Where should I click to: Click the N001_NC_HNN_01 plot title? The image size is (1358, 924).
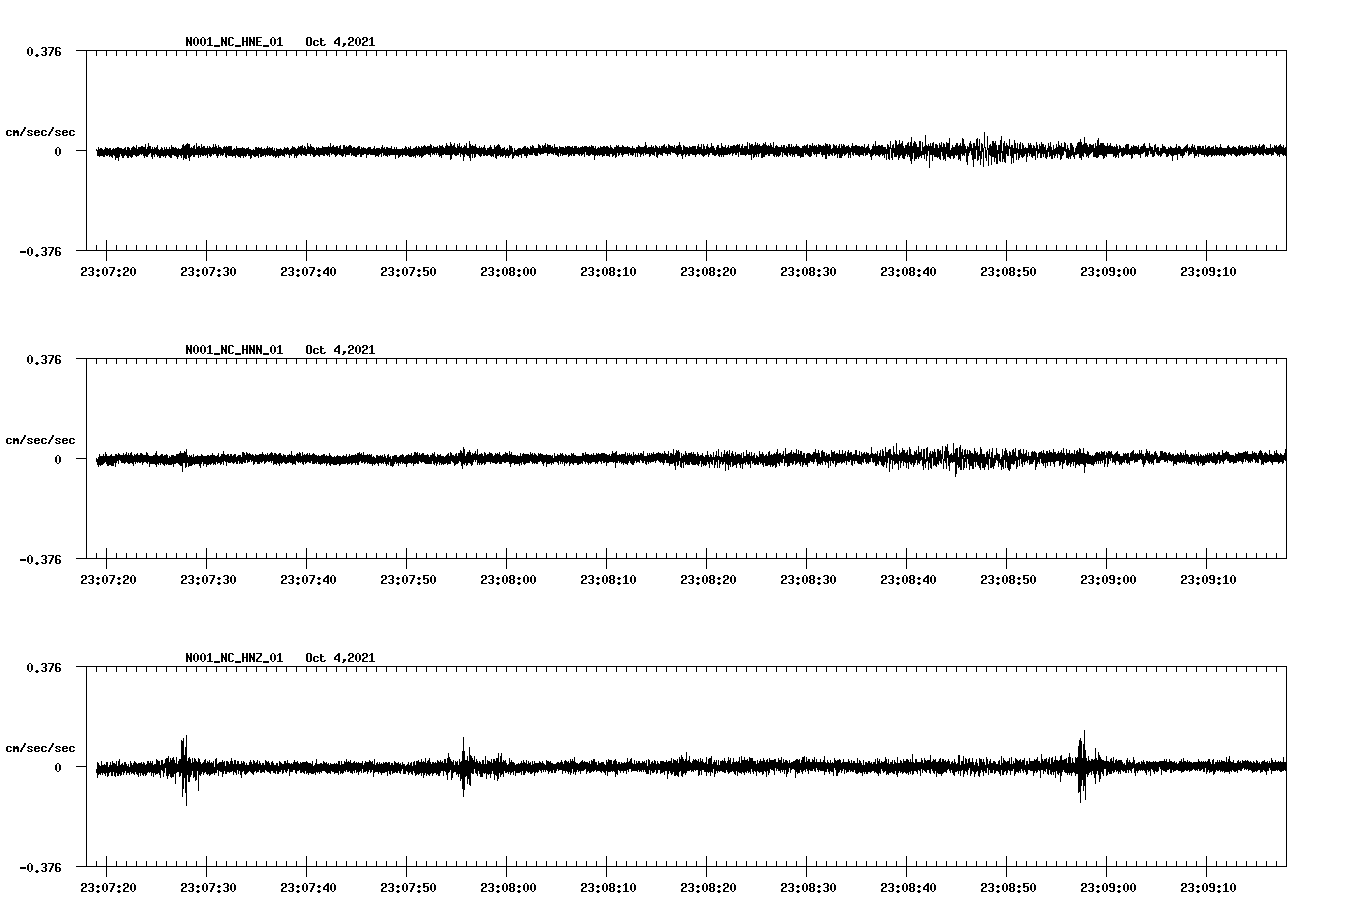234,350
